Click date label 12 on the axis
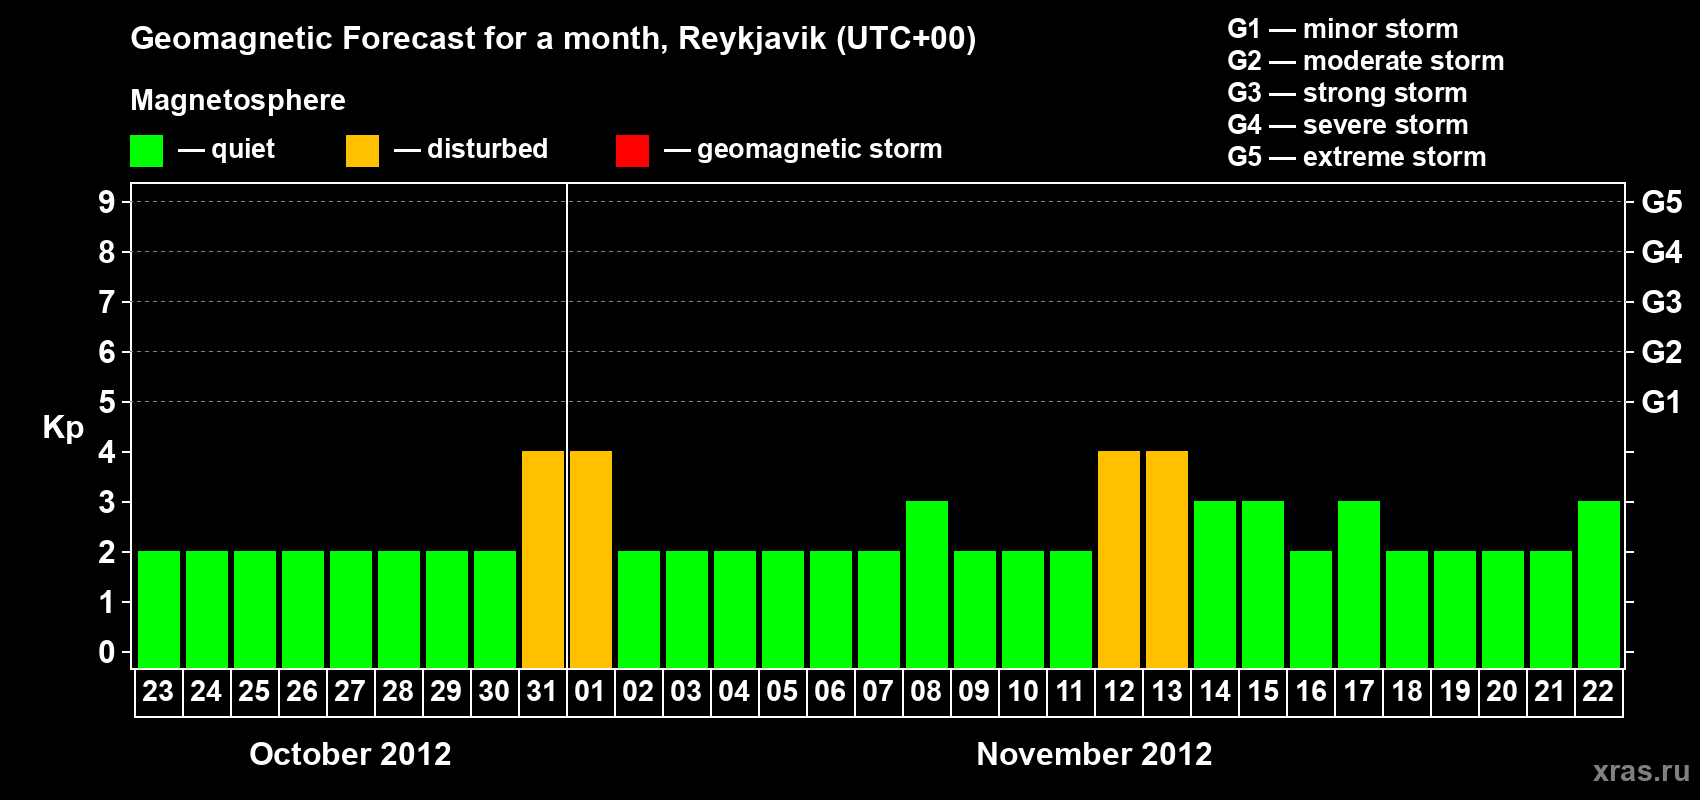Image resolution: width=1700 pixels, height=800 pixels. click(x=1118, y=691)
